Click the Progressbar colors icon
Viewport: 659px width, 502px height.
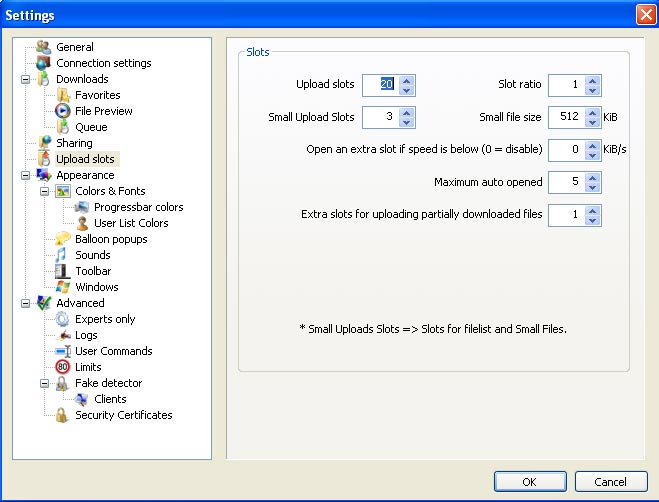(x=82, y=207)
